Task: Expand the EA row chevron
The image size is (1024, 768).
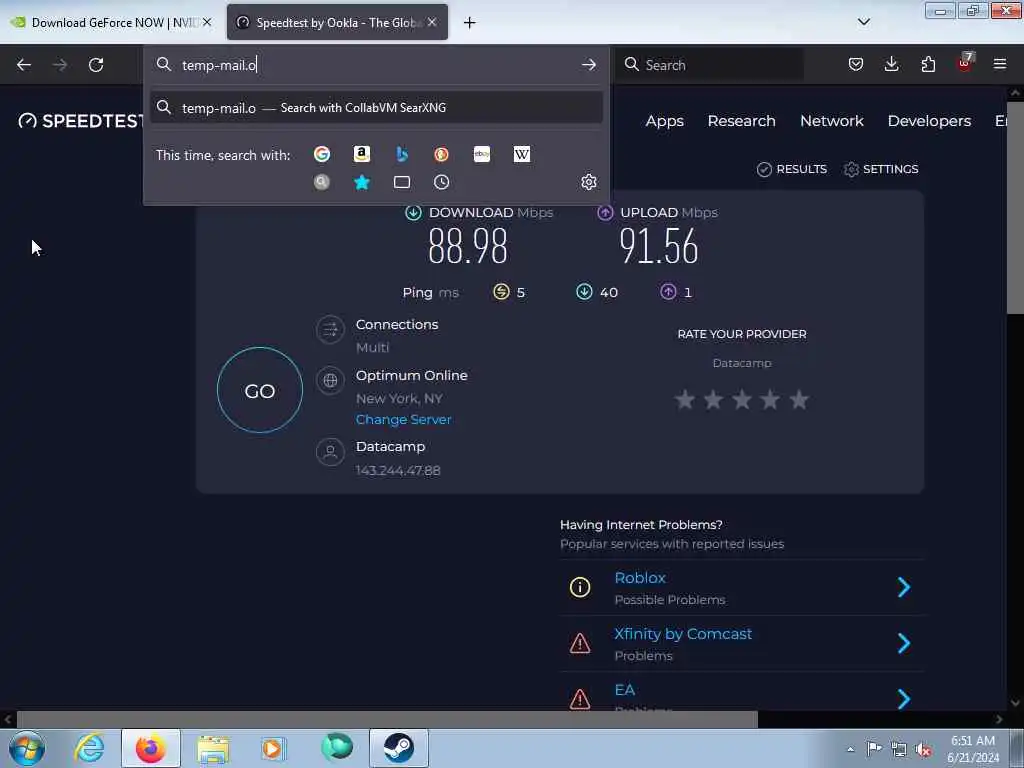Action: (x=904, y=699)
